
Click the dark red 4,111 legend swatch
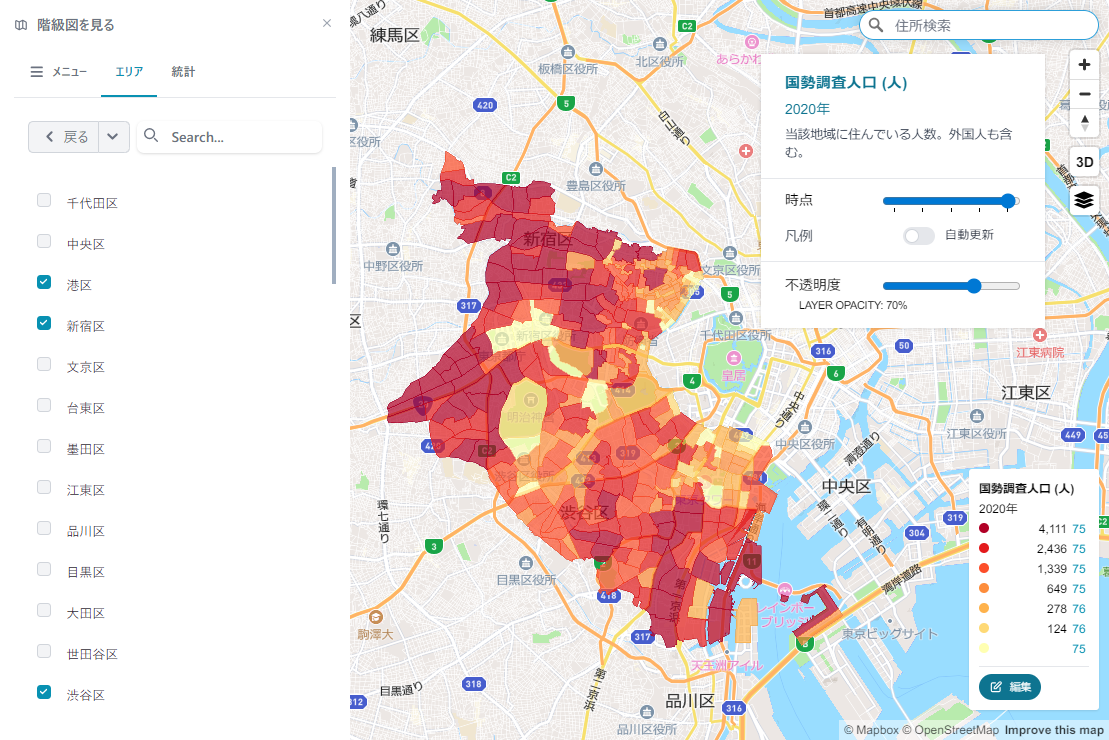pyautogui.click(x=984, y=528)
